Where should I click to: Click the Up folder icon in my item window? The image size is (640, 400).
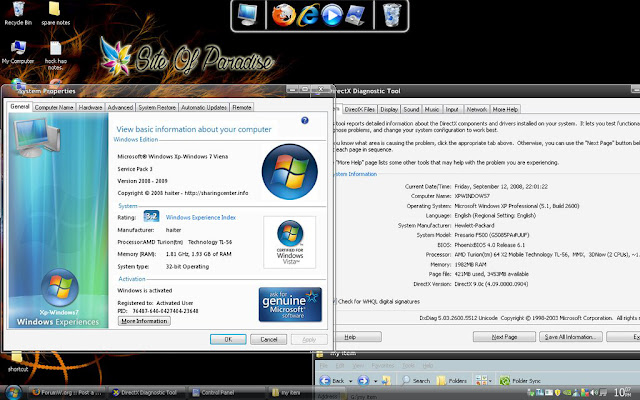click(x=386, y=380)
